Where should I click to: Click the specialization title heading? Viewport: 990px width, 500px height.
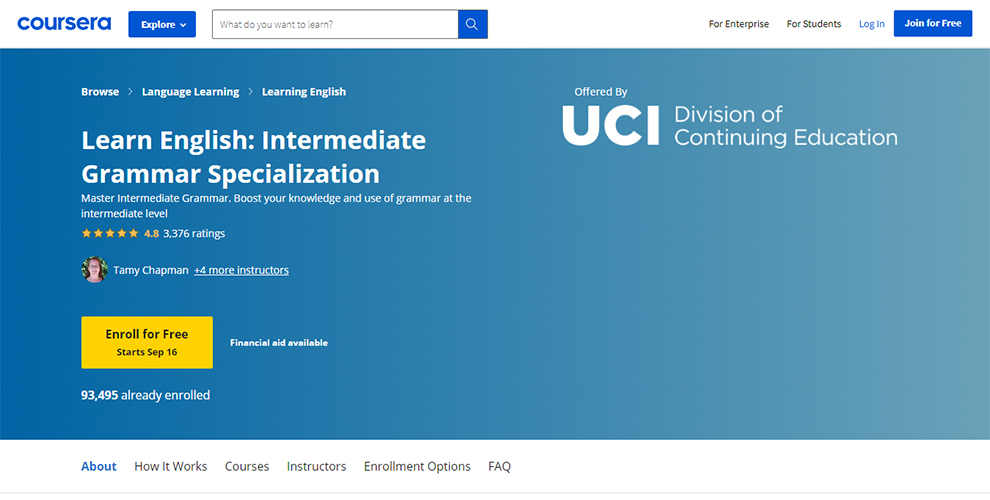253,157
